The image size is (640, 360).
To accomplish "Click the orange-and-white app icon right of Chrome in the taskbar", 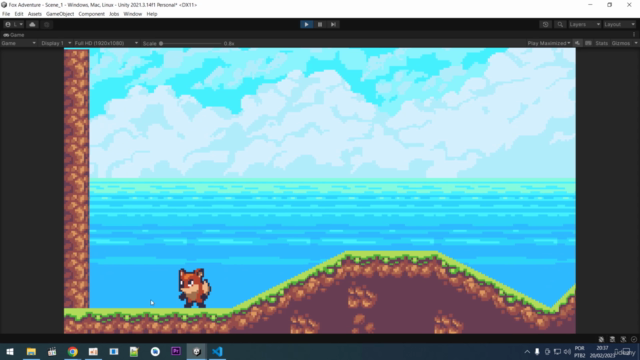I will pyautogui.click(x=93, y=351).
